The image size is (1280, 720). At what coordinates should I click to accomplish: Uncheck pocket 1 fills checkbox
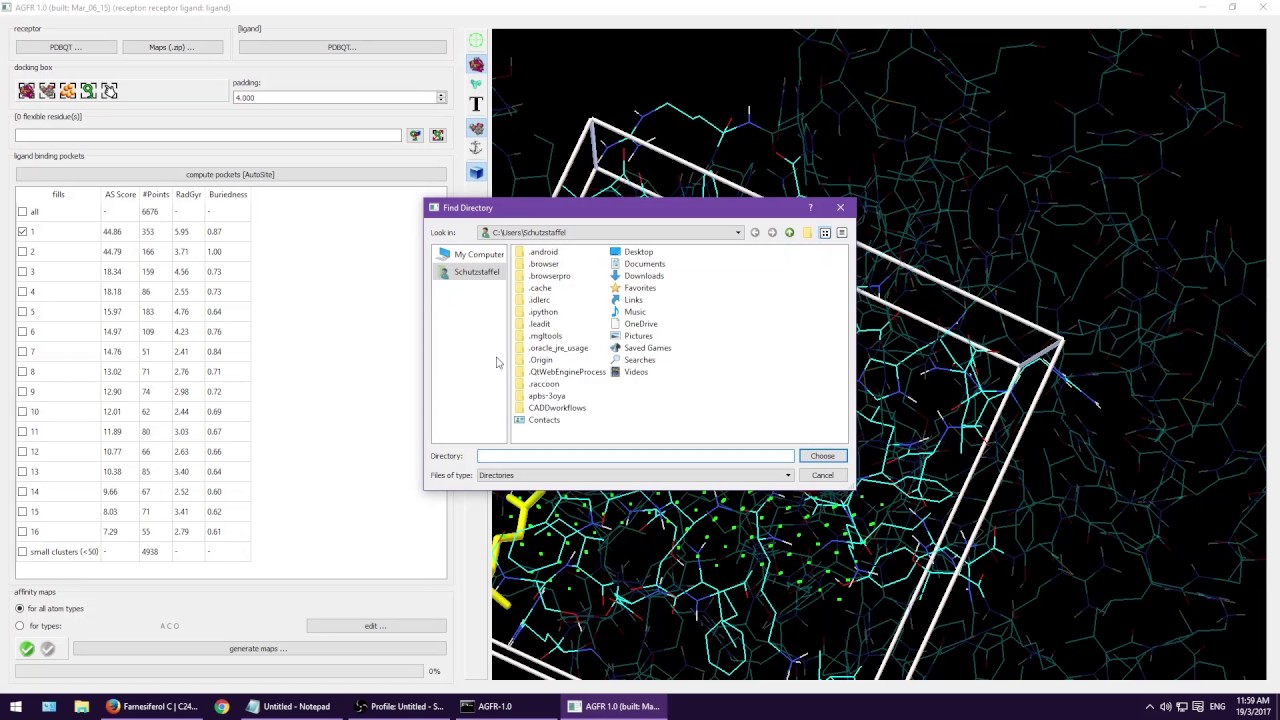[22, 232]
